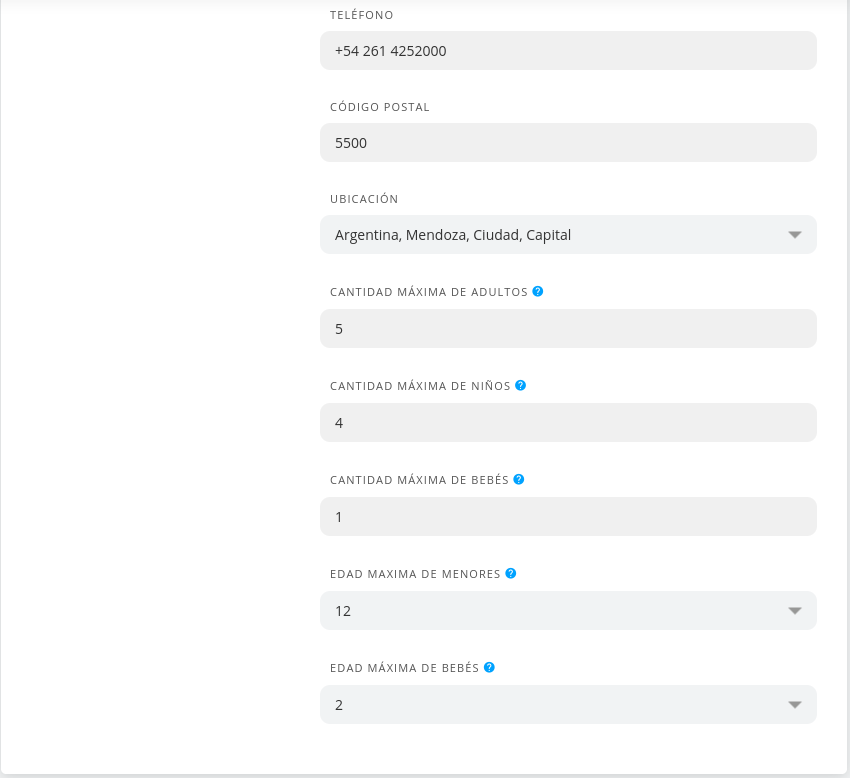Click the question mark beside Cantidad Máxima de Niños
Viewport: 850px width, 778px height.
pos(520,385)
